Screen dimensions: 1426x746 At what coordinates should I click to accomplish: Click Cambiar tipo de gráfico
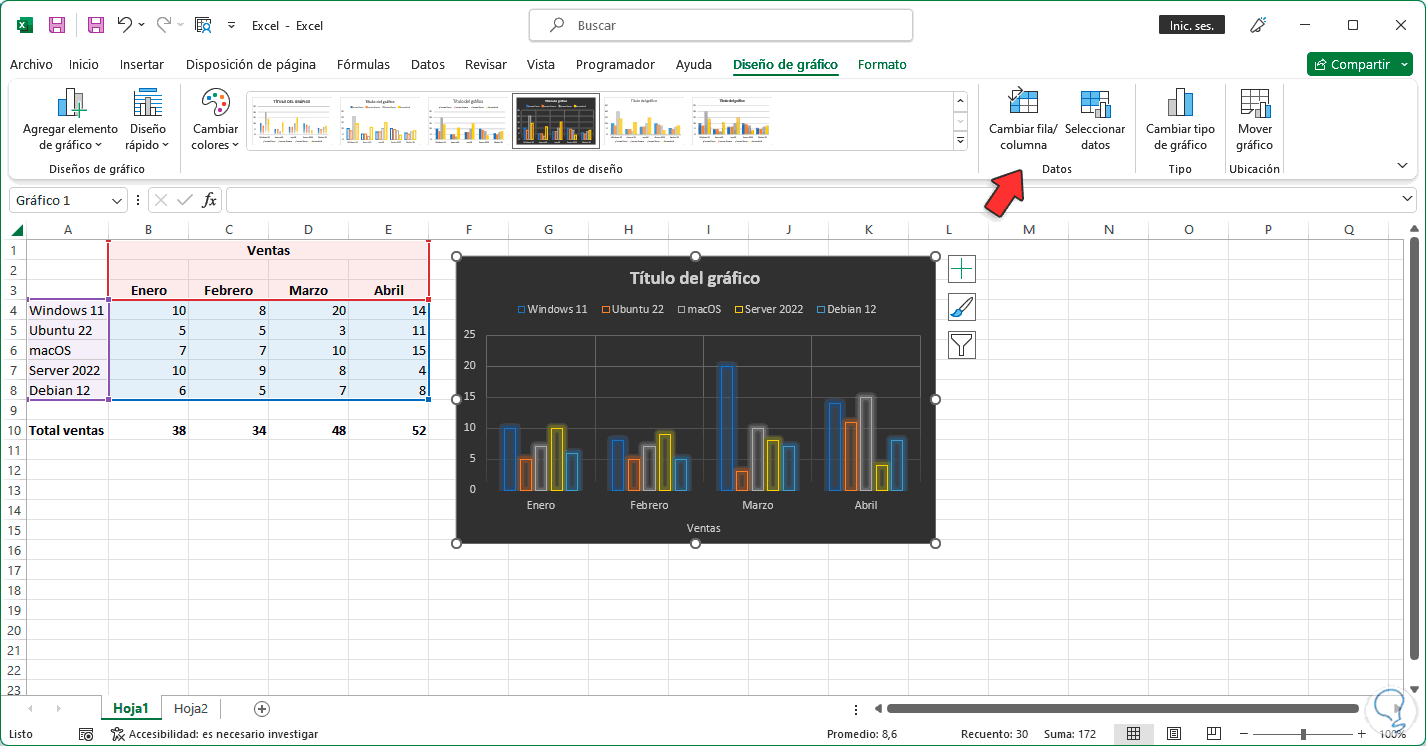1180,120
